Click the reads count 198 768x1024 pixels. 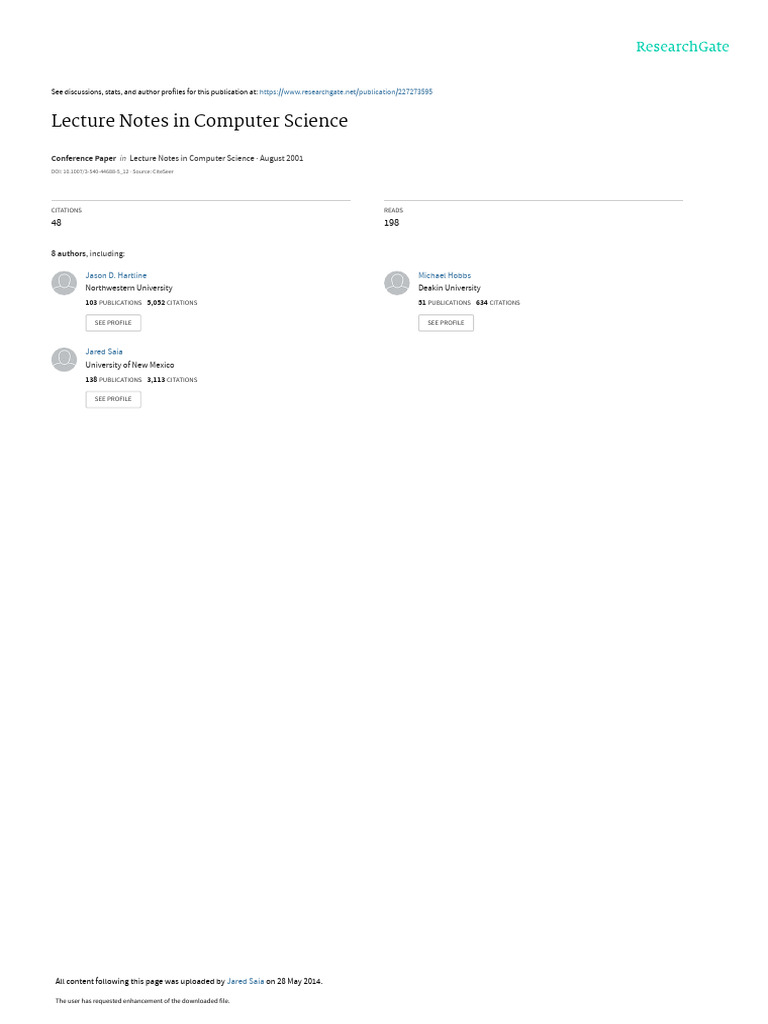point(391,223)
